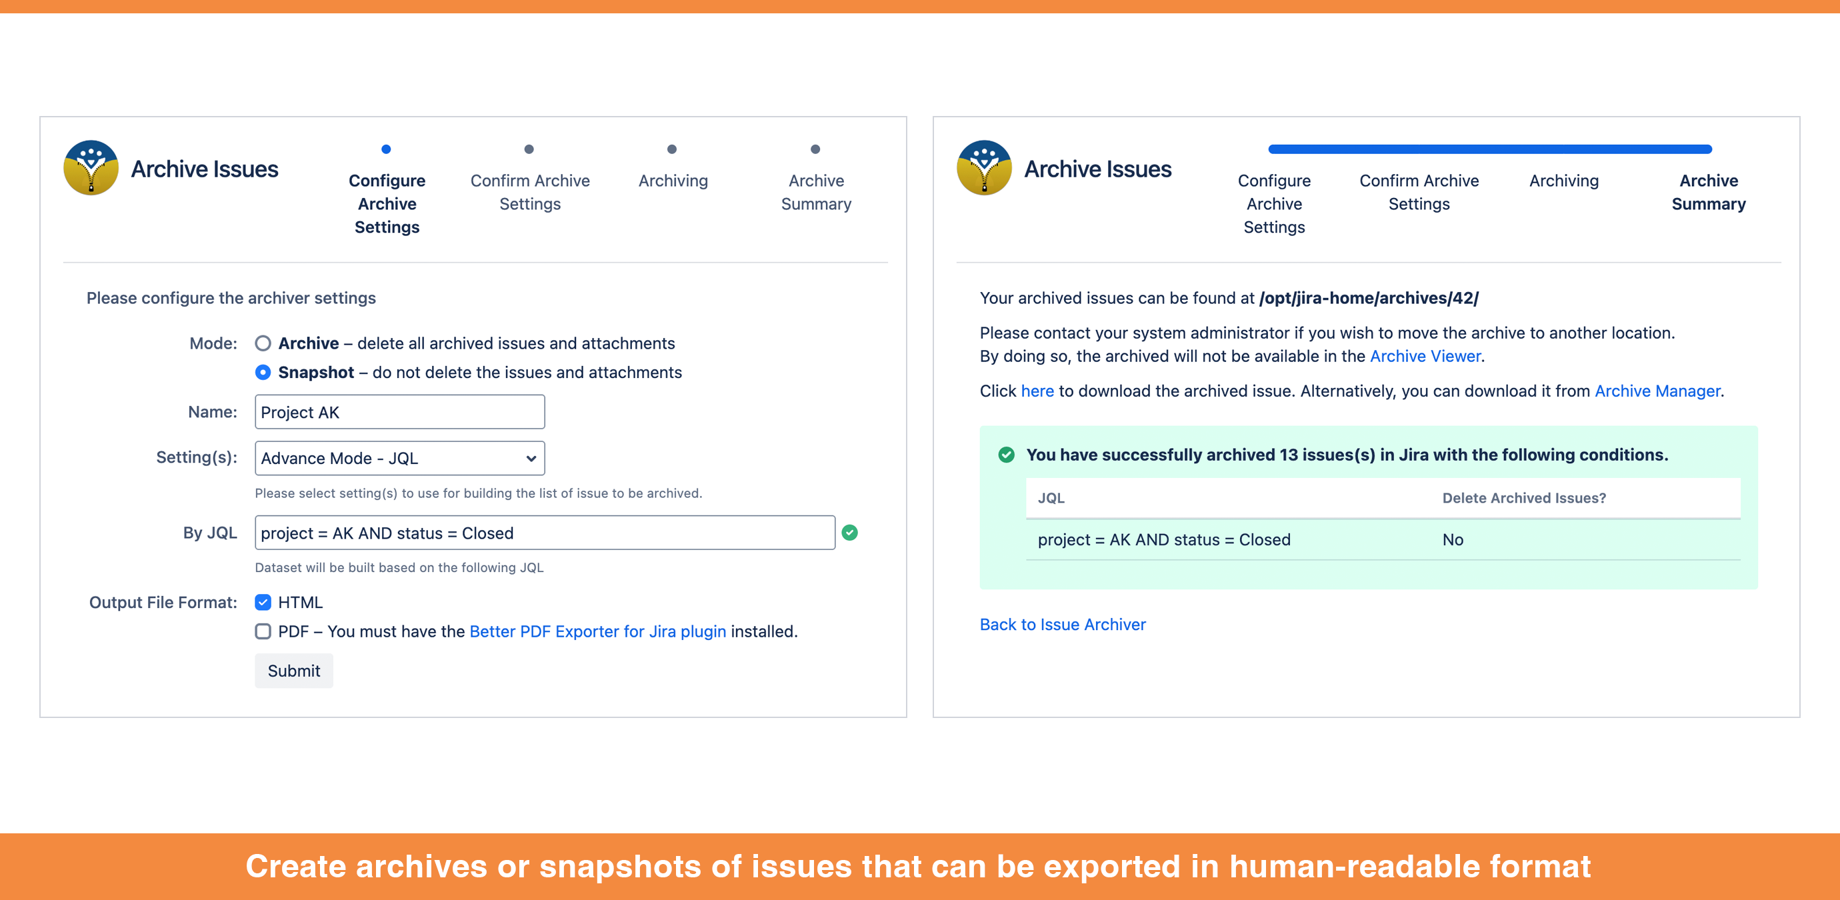The image size is (1840, 900).
Task: Click the Archive Summary step dot
Action: (x=815, y=150)
